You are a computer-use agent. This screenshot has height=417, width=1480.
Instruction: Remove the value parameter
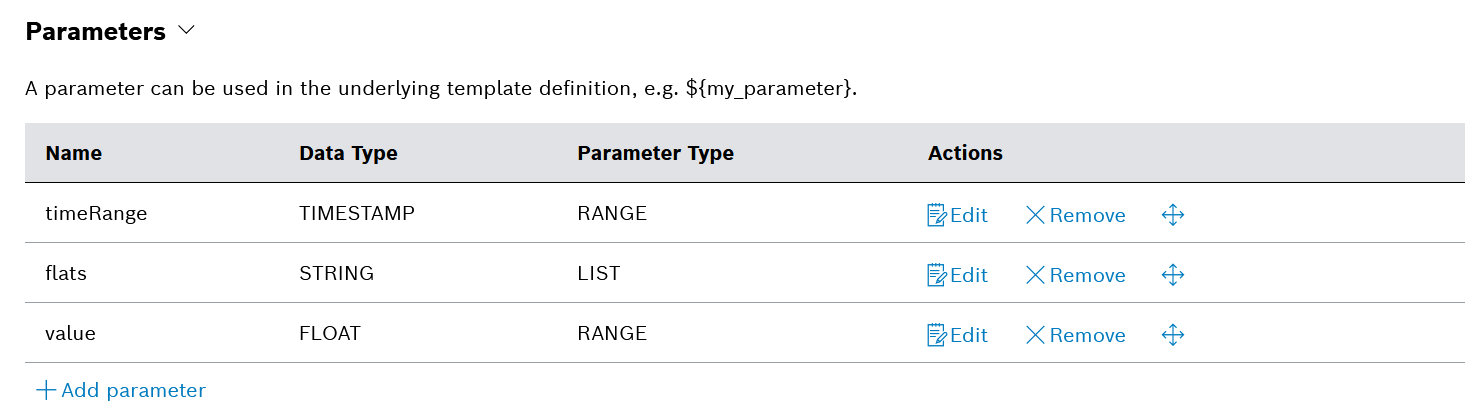pos(1075,335)
